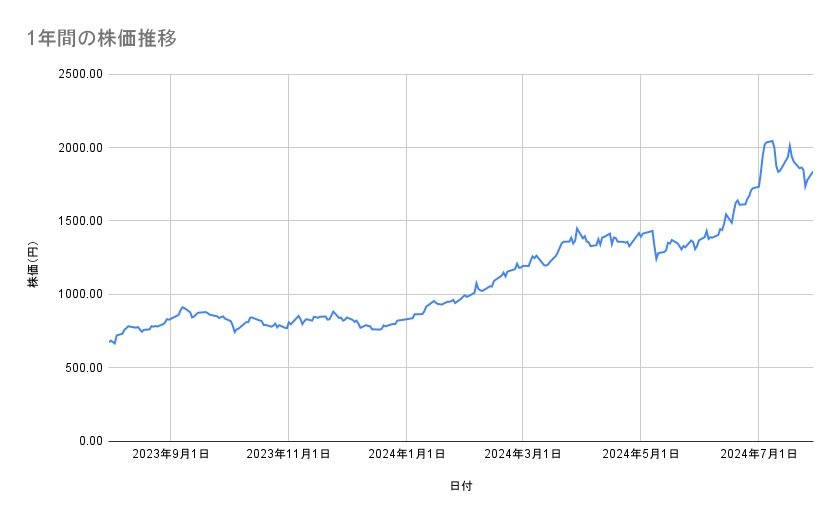Click the 2023年9月1日 date label

tap(171, 454)
